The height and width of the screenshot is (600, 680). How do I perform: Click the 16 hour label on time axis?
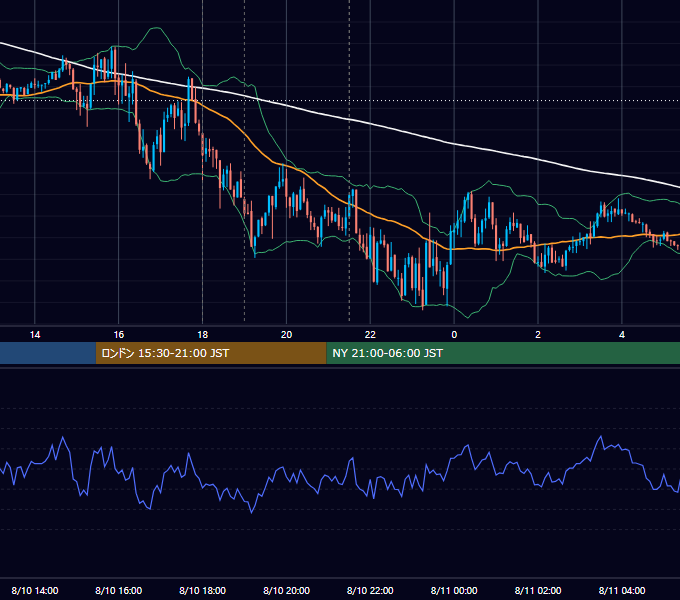click(x=118, y=335)
